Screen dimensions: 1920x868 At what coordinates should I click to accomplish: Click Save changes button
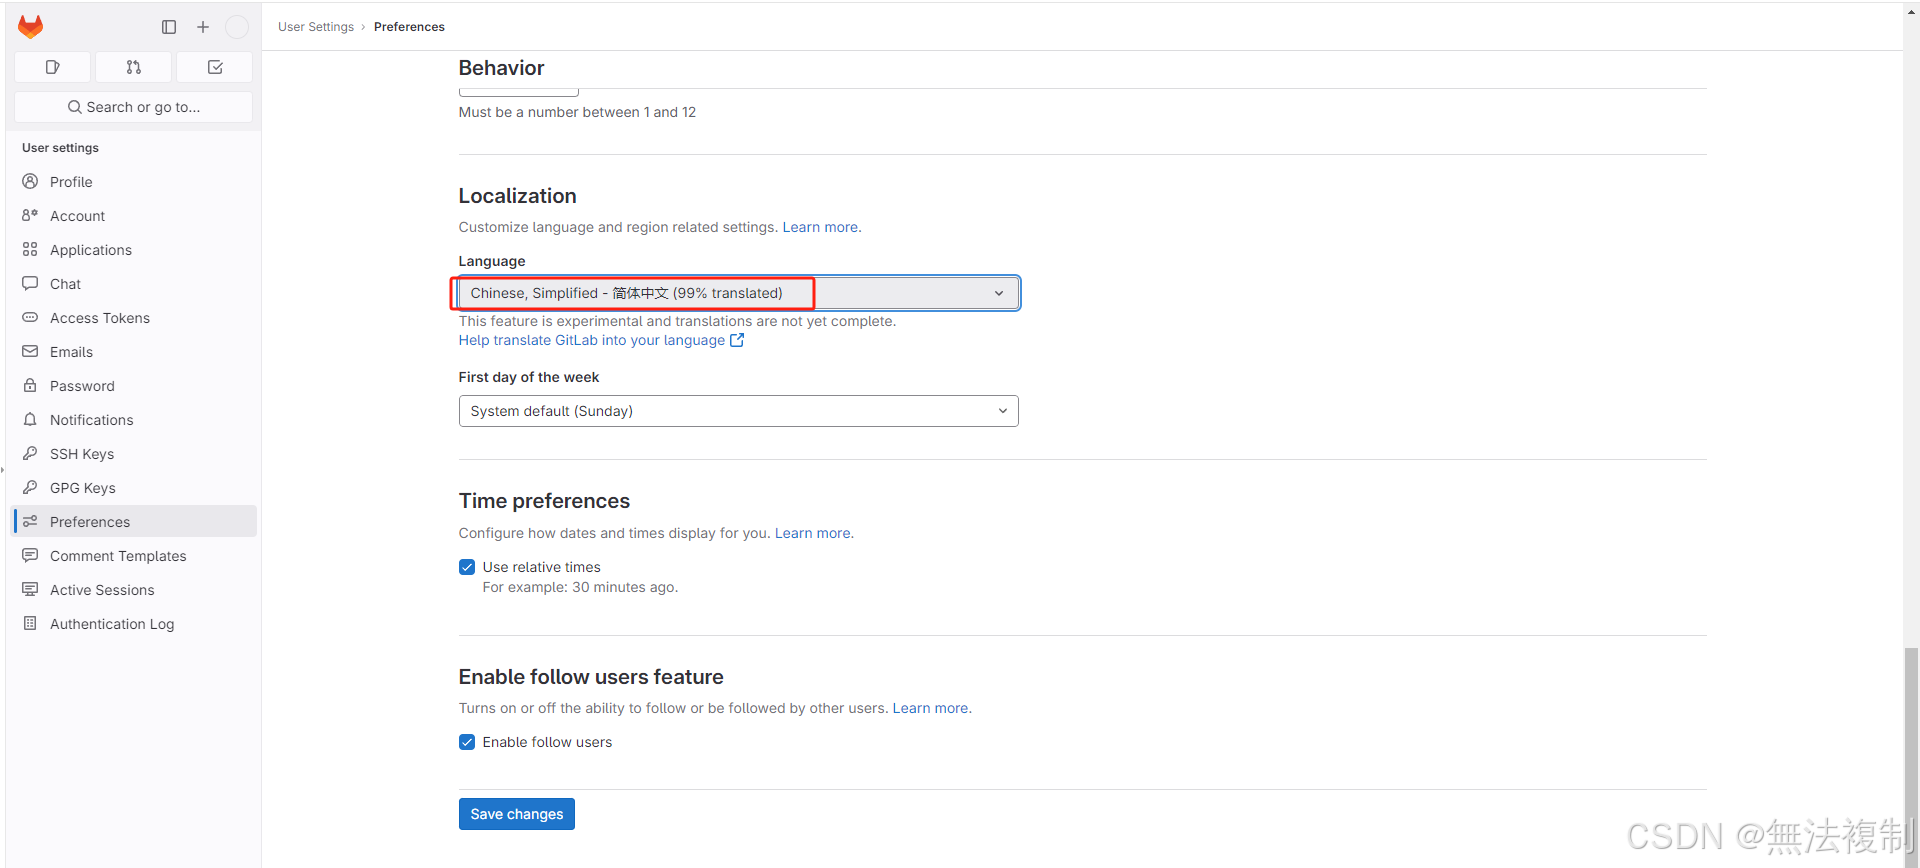coord(517,814)
